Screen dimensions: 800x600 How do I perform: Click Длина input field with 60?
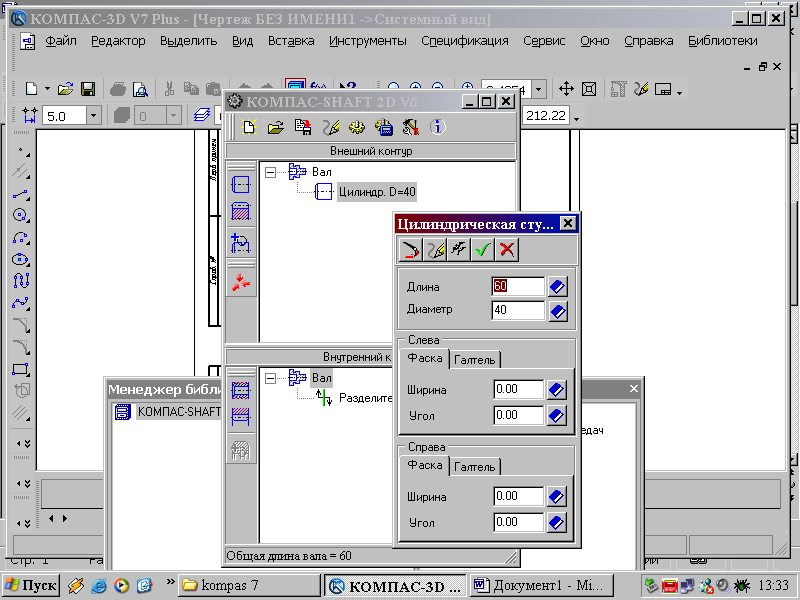coord(518,286)
